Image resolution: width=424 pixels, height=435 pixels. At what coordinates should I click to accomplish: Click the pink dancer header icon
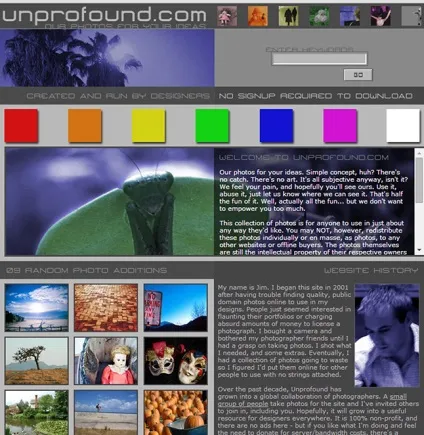coord(380,16)
